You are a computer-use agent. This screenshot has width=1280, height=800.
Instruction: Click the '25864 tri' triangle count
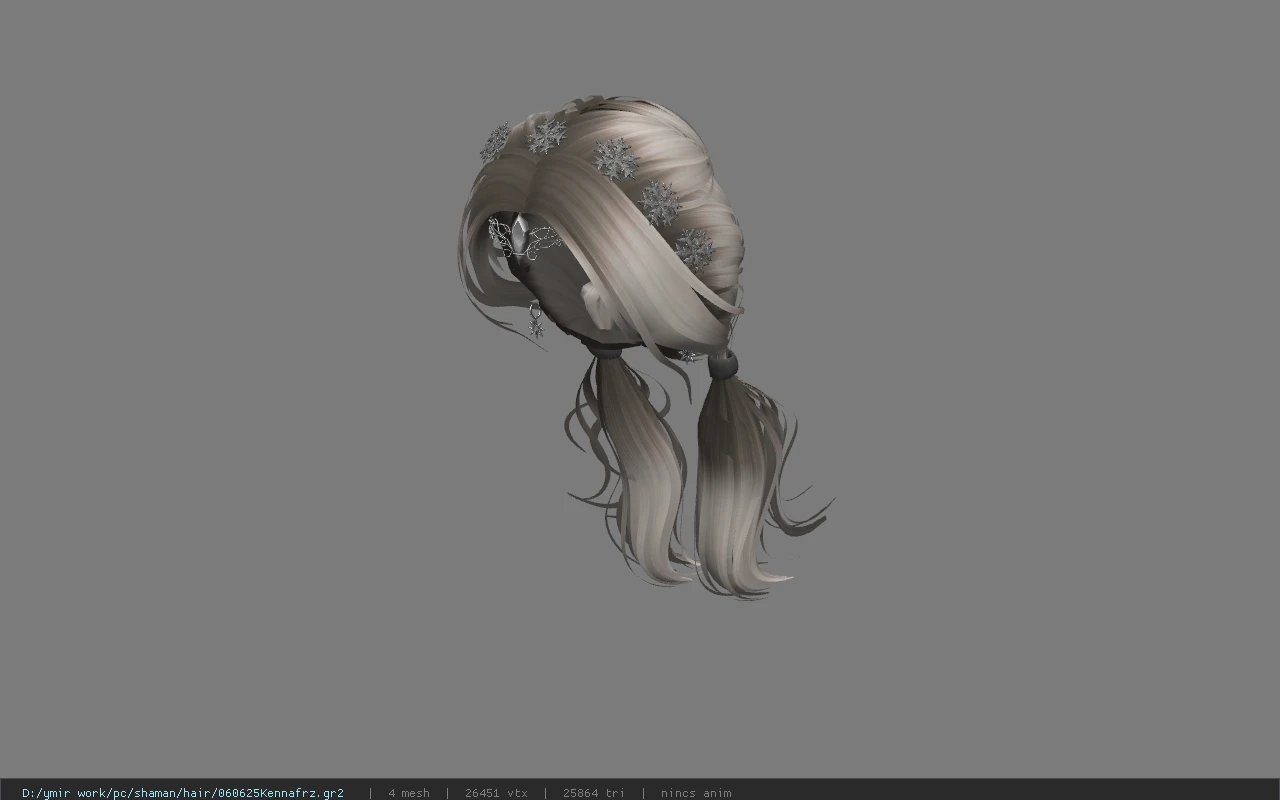click(x=594, y=793)
